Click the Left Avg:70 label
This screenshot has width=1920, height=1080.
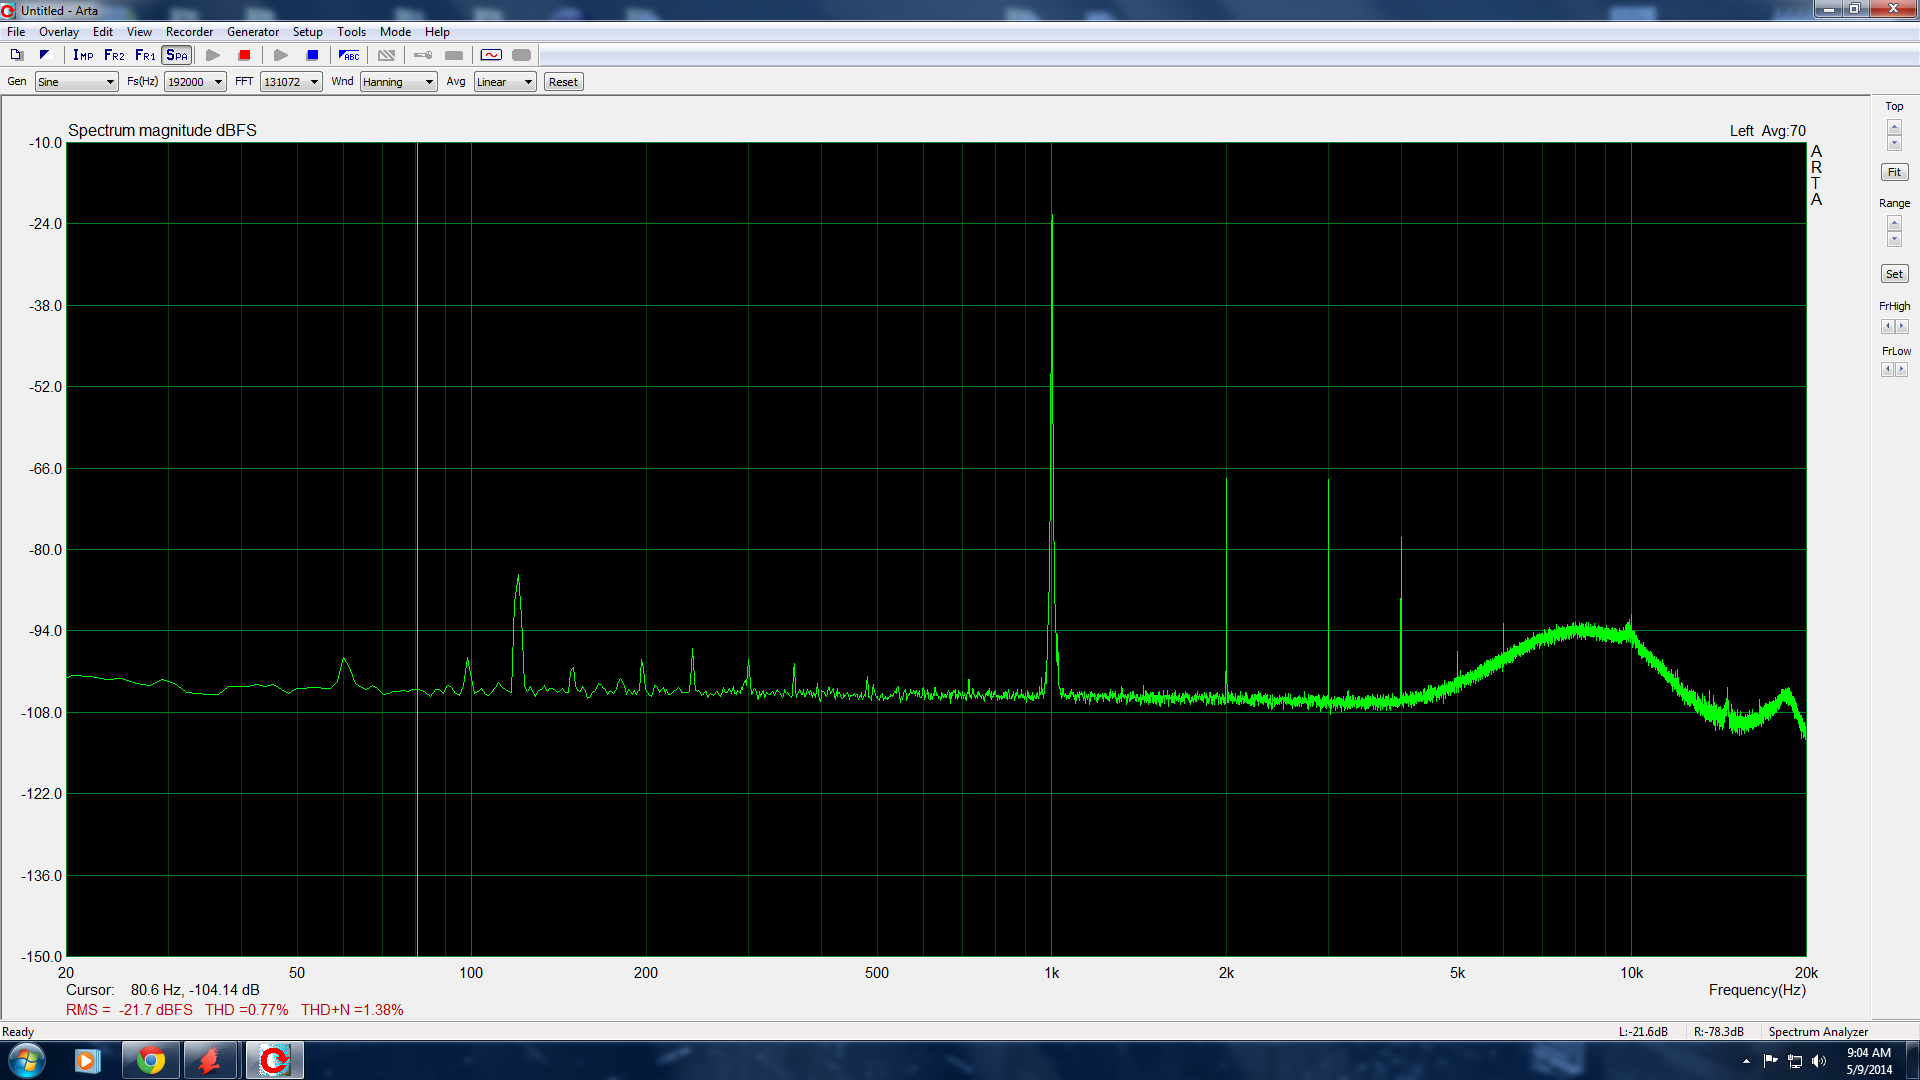click(x=1768, y=131)
